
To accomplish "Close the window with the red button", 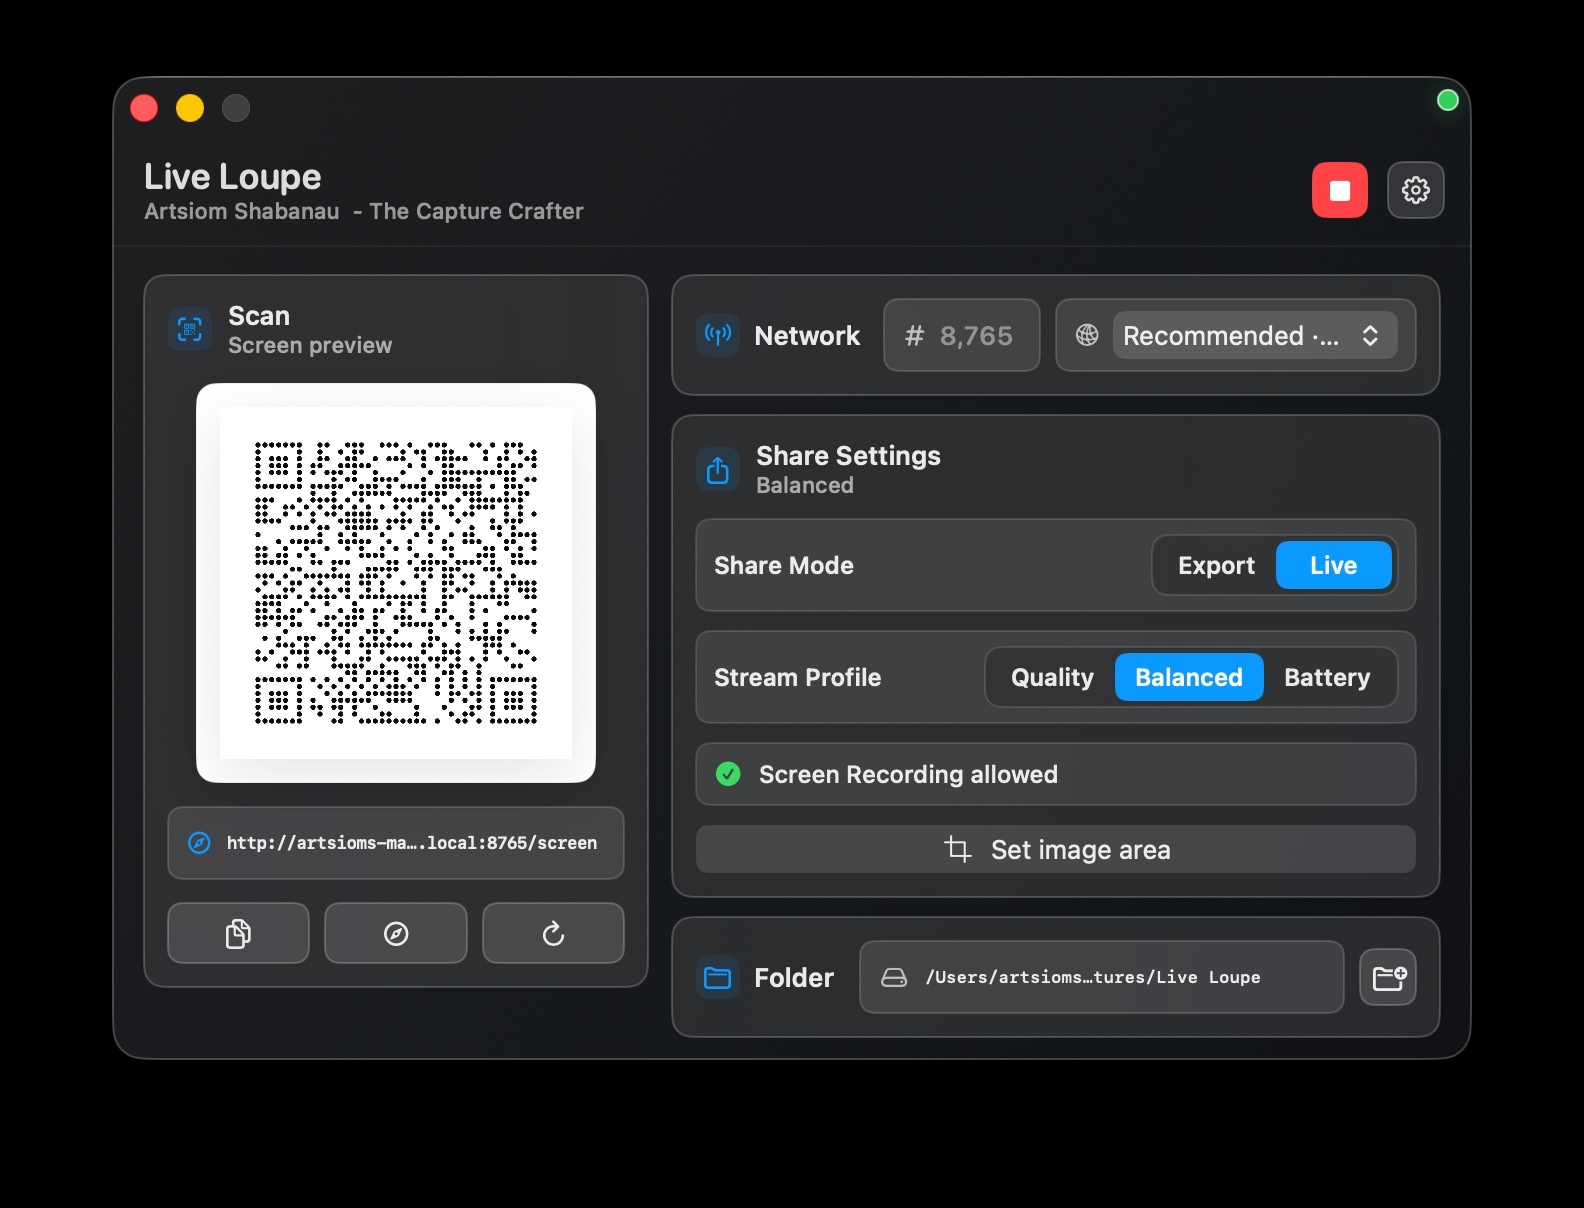I will click(144, 108).
